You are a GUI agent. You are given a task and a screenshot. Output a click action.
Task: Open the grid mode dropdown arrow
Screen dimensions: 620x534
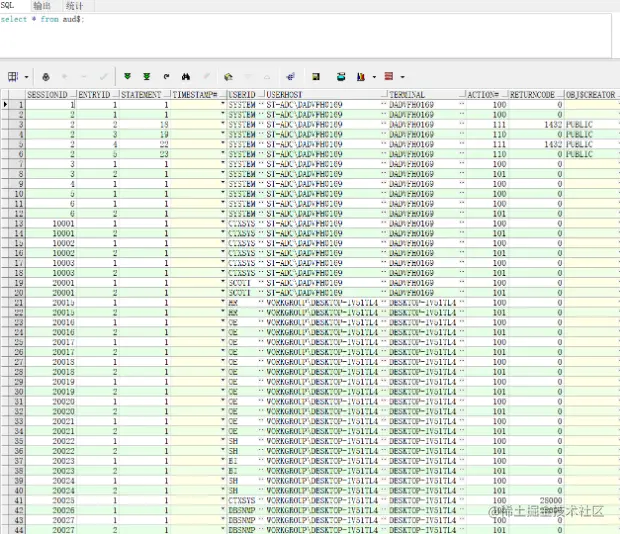(x=26, y=77)
